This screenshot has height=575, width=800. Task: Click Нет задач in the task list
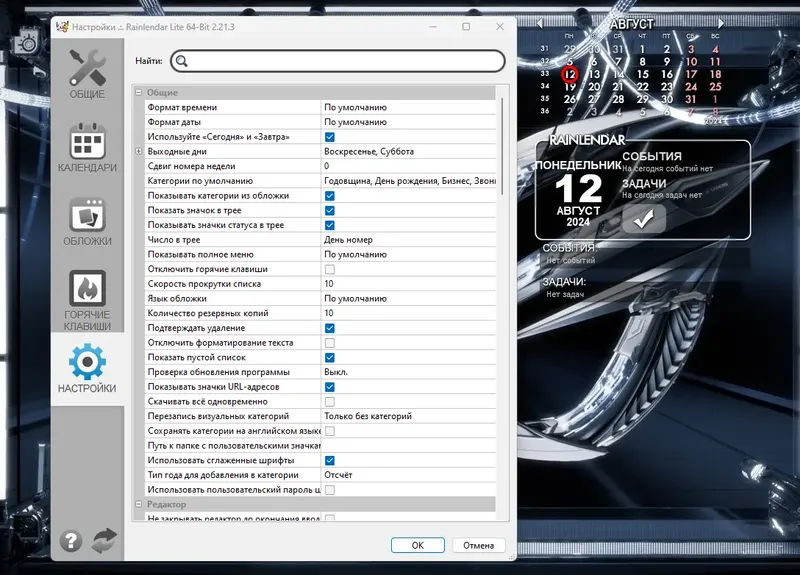pyautogui.click(x=565, y=294)
